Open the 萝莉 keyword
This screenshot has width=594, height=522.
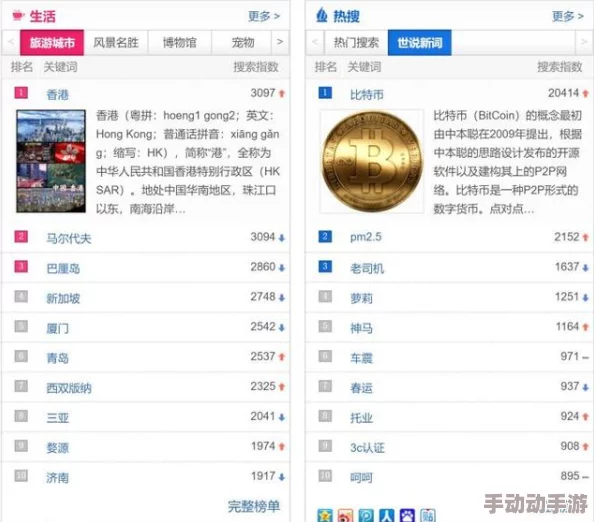[x=361, y=298]
